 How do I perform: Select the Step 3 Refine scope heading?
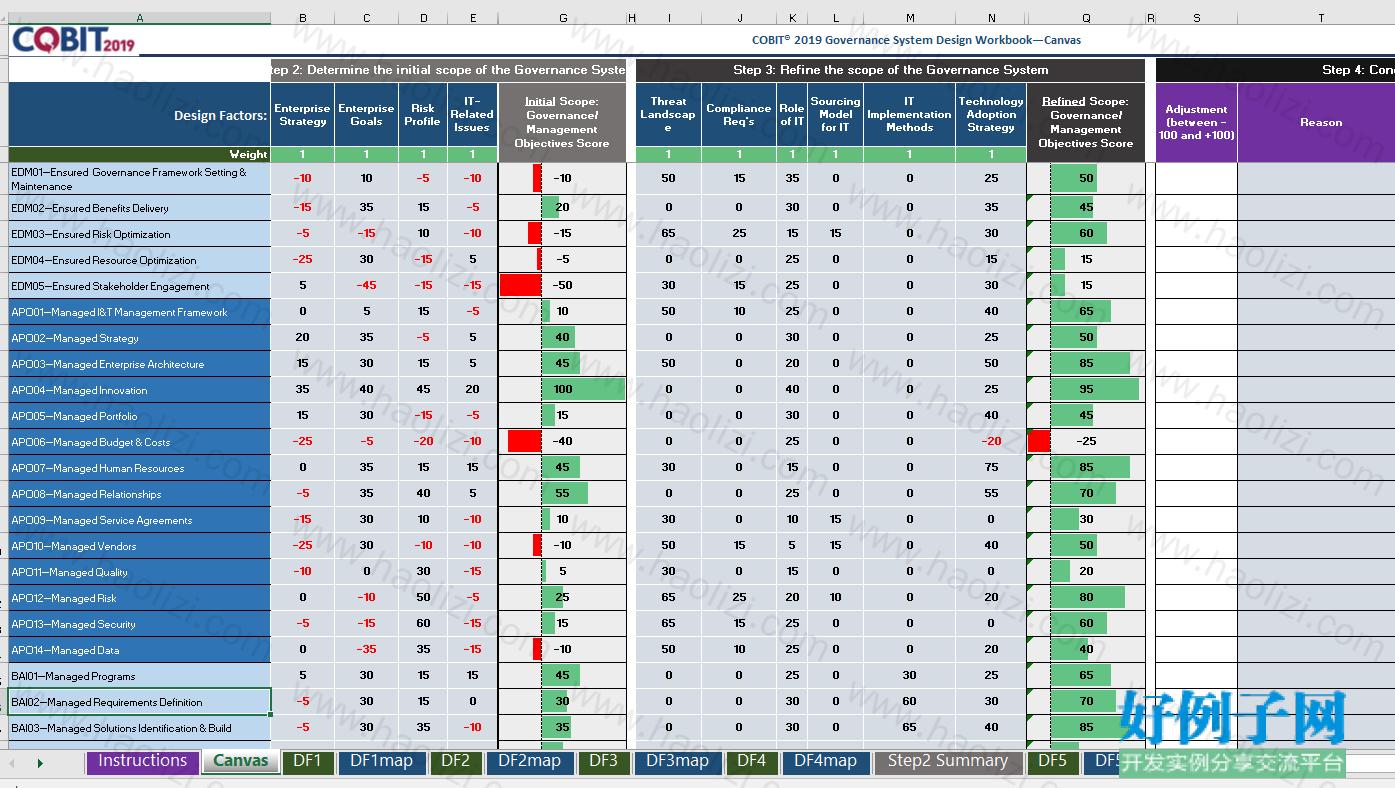tap(890, 70)
